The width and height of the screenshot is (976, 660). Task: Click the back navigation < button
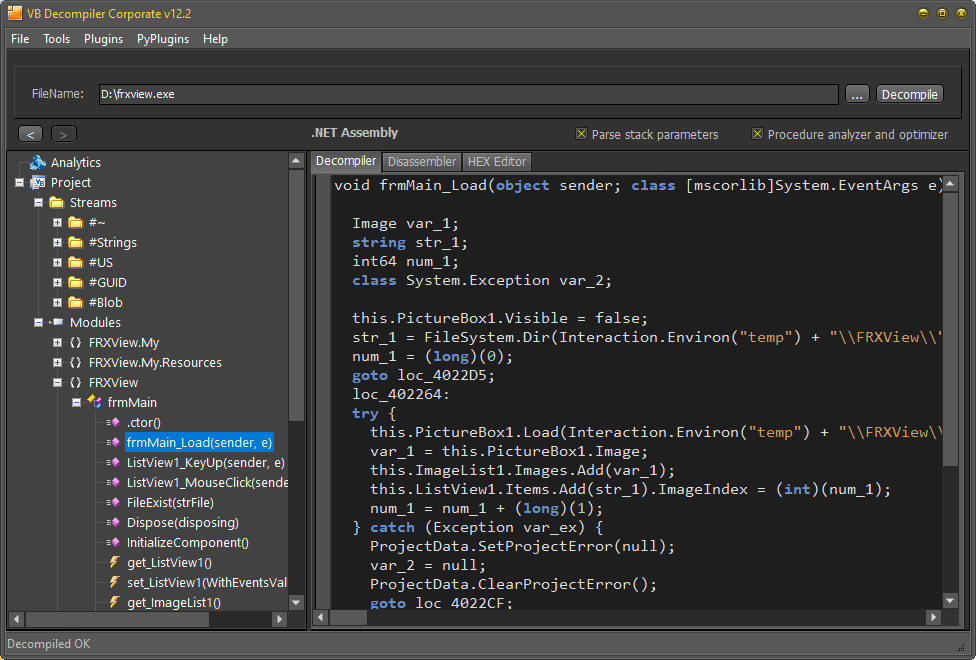click(30, 134)
